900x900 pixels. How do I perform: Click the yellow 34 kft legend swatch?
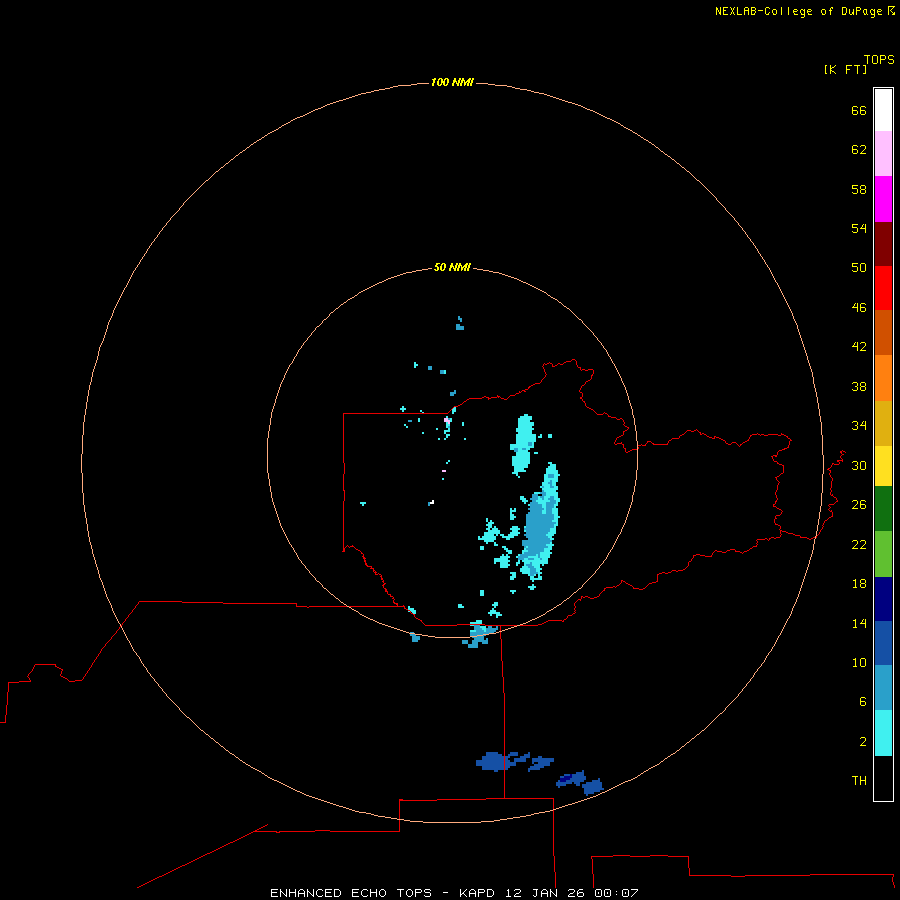coord(883,466)
